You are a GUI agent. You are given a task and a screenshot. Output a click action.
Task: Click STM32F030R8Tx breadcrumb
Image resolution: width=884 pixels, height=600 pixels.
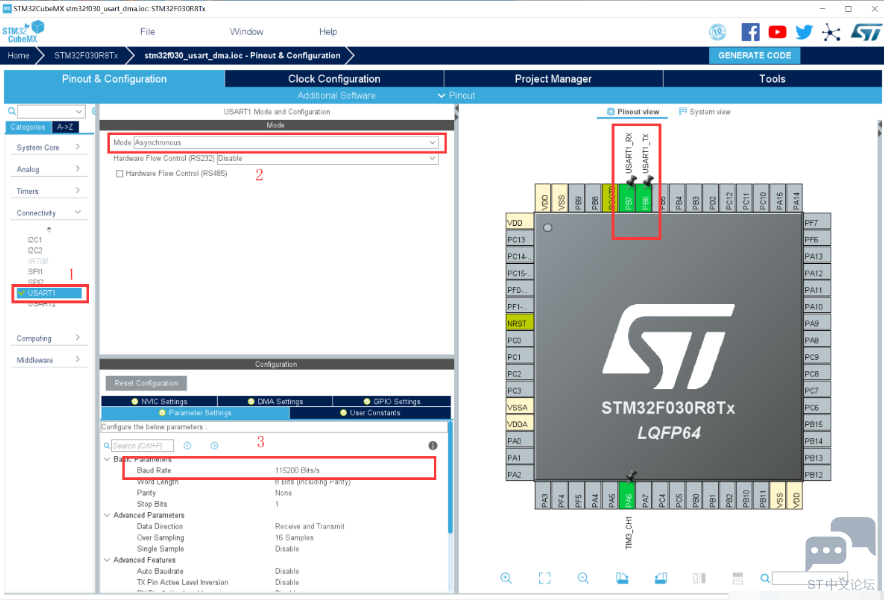coord(86,55)
